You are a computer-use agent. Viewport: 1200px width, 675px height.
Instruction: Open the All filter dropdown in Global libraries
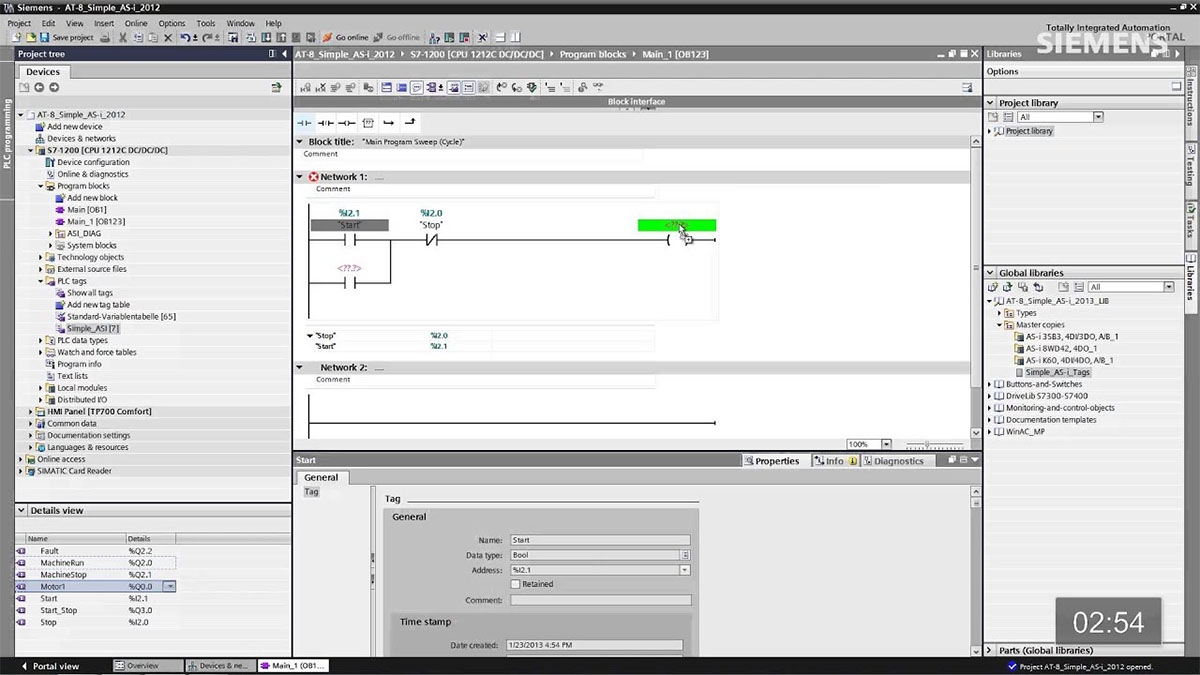[x=1168, y=287]
